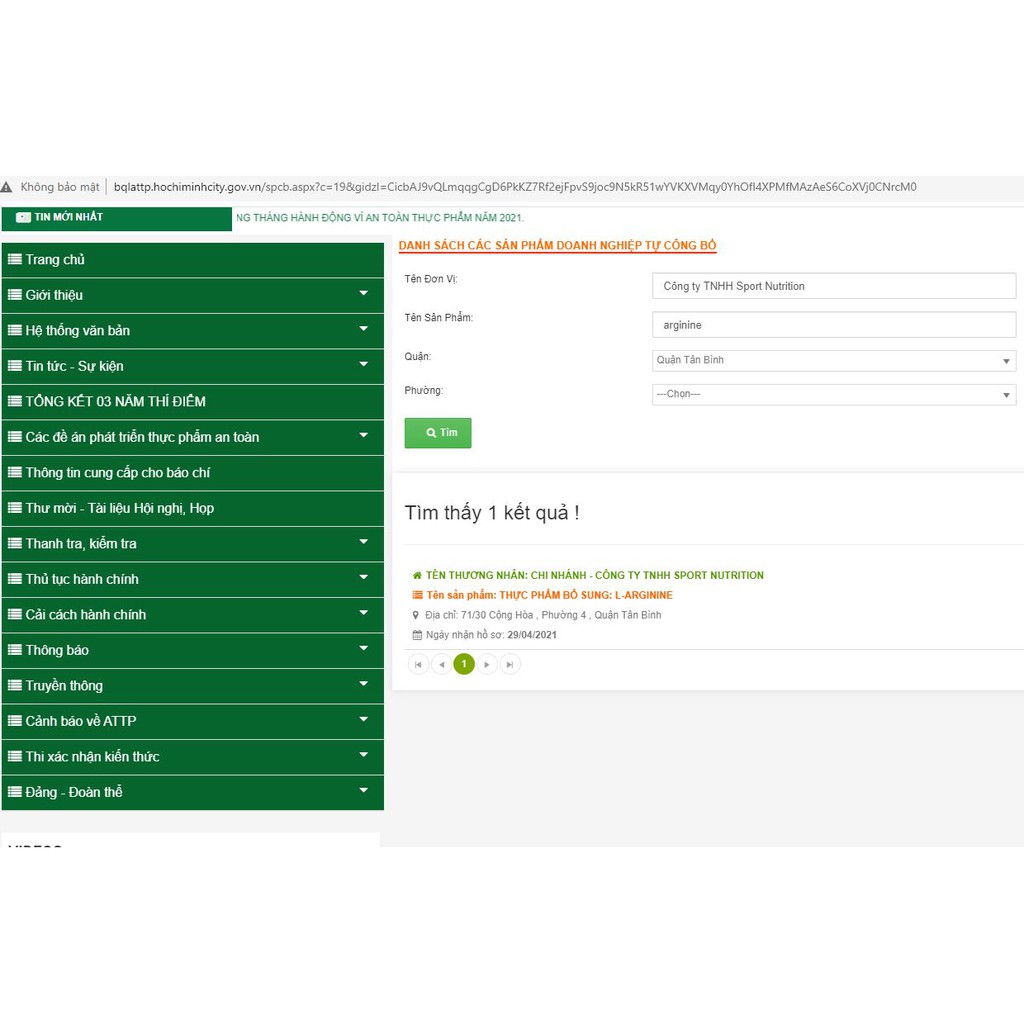Open the Trang chủ menu item

(193, 260)
